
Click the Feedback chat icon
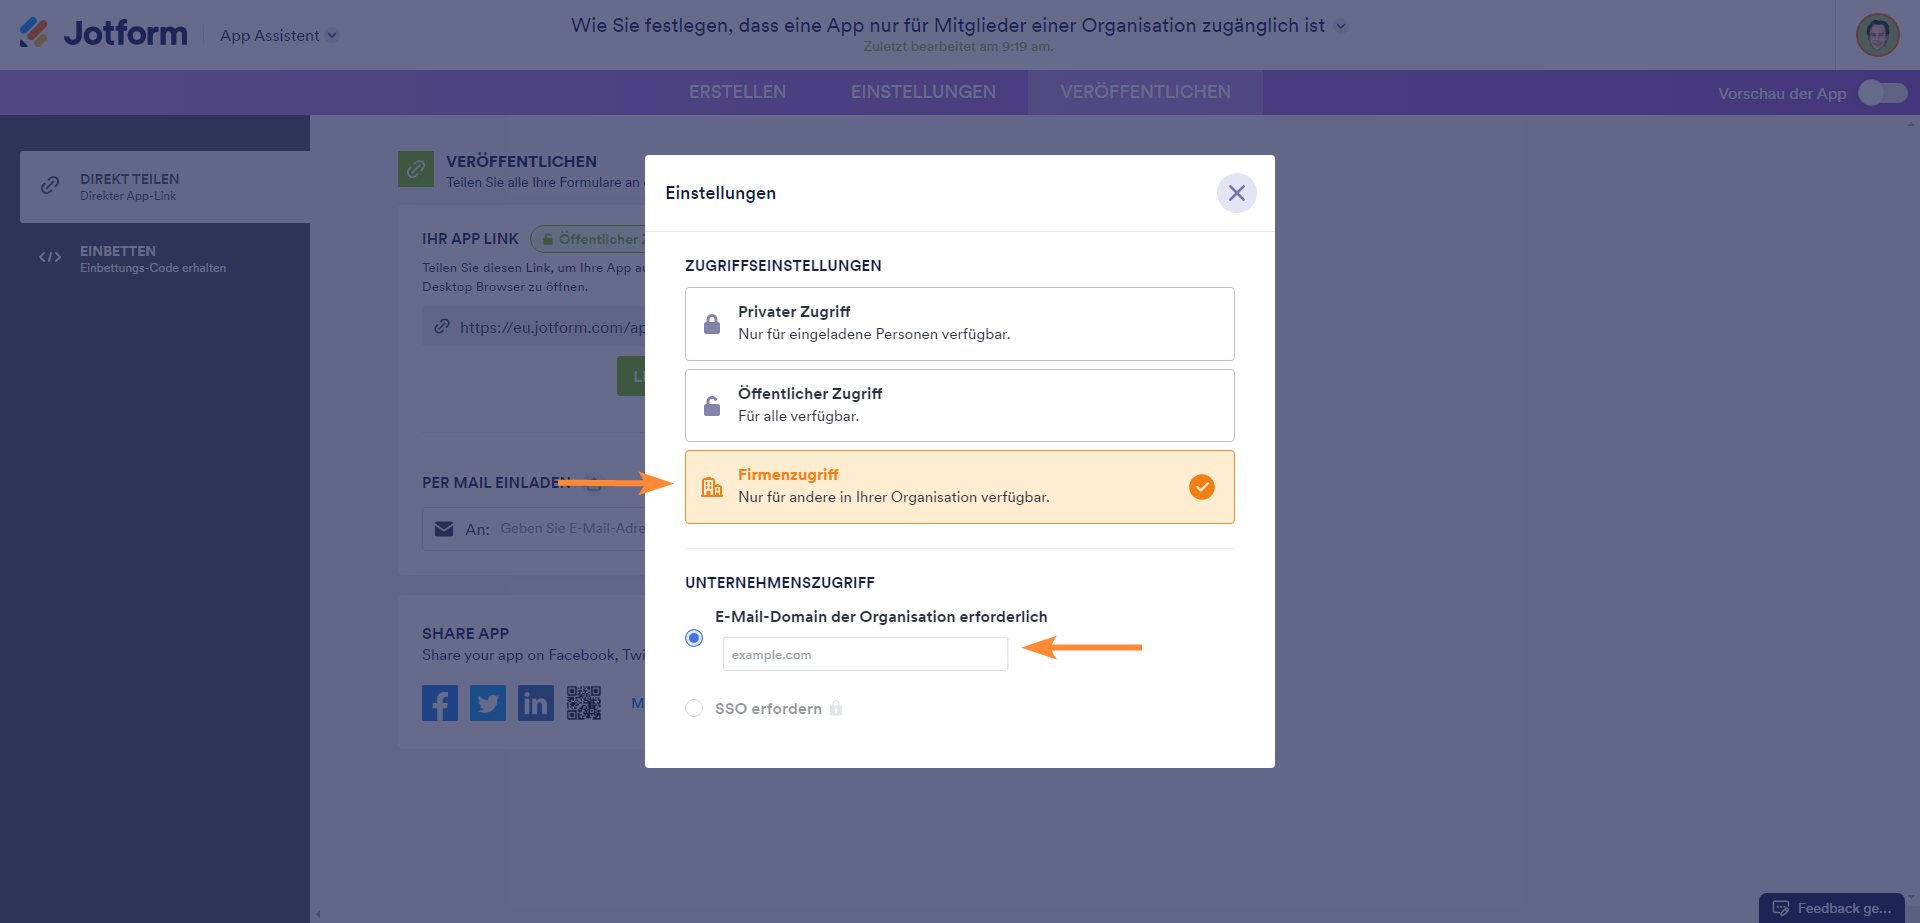pyautogui.click(x=1781, y=908)
